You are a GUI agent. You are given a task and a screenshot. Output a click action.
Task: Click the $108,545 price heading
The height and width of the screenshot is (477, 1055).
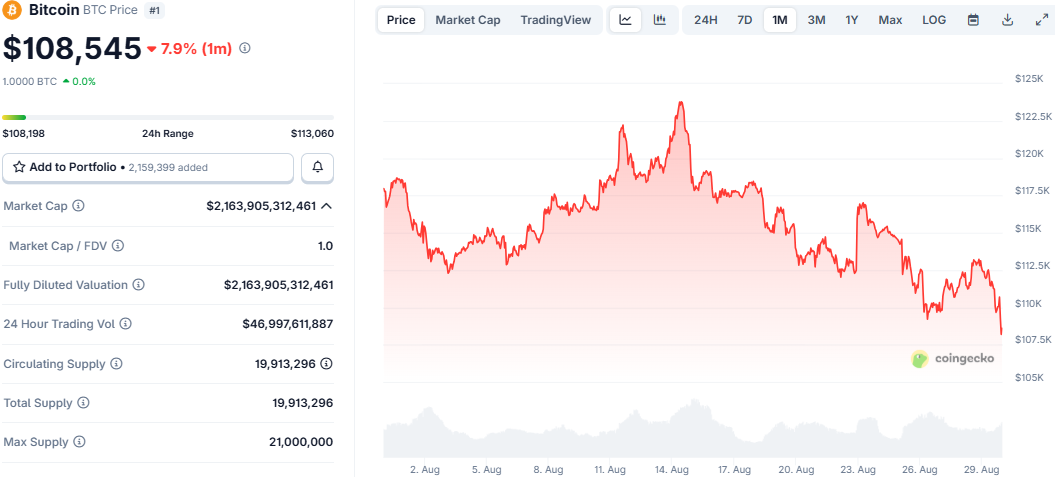(72, 48)
